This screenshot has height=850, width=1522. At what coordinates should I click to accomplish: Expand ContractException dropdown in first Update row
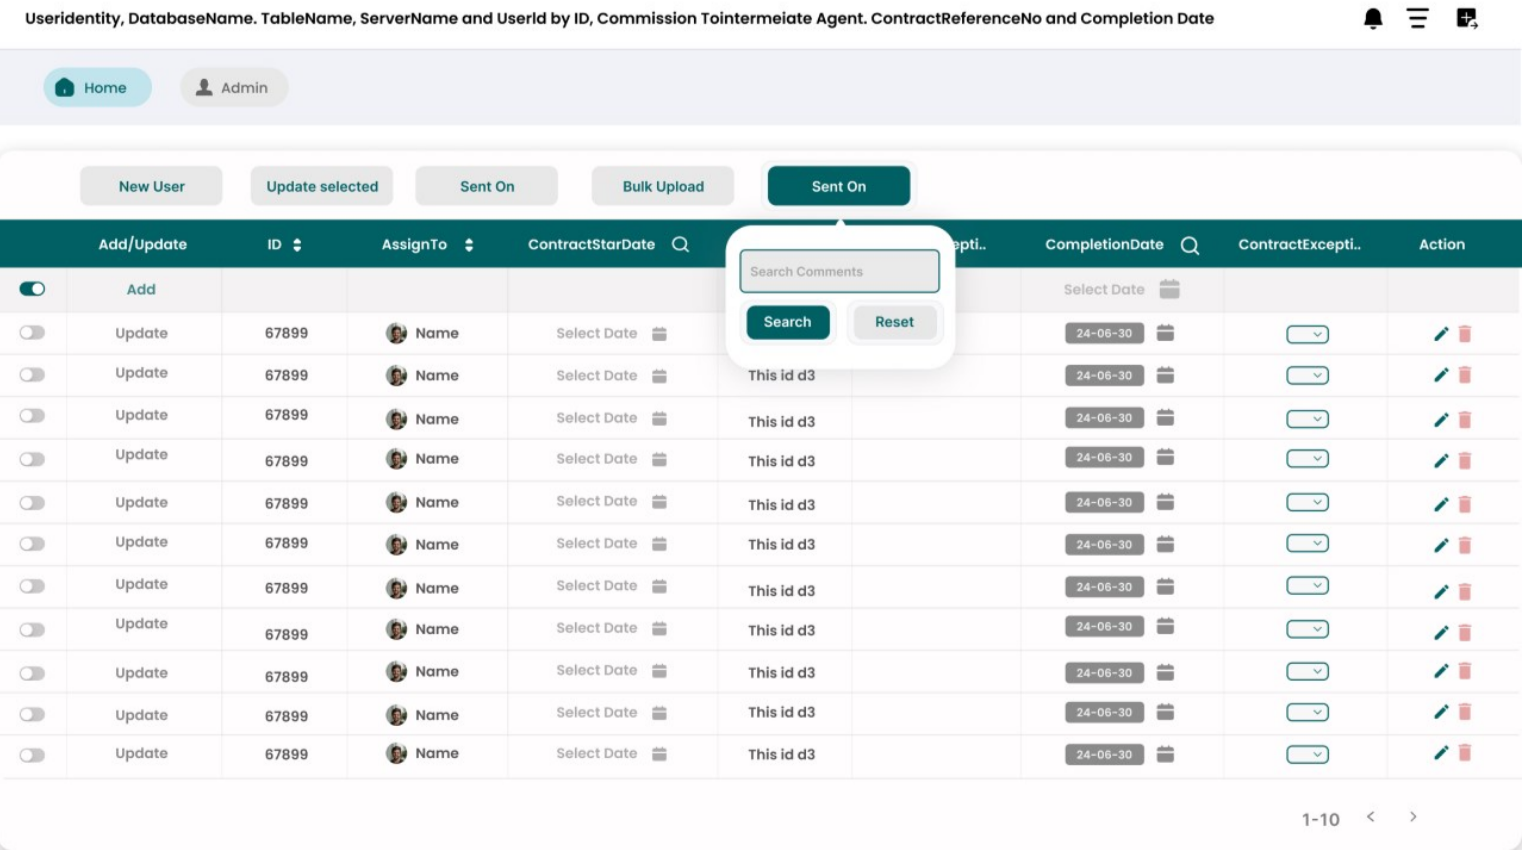tap(1307, 334)
